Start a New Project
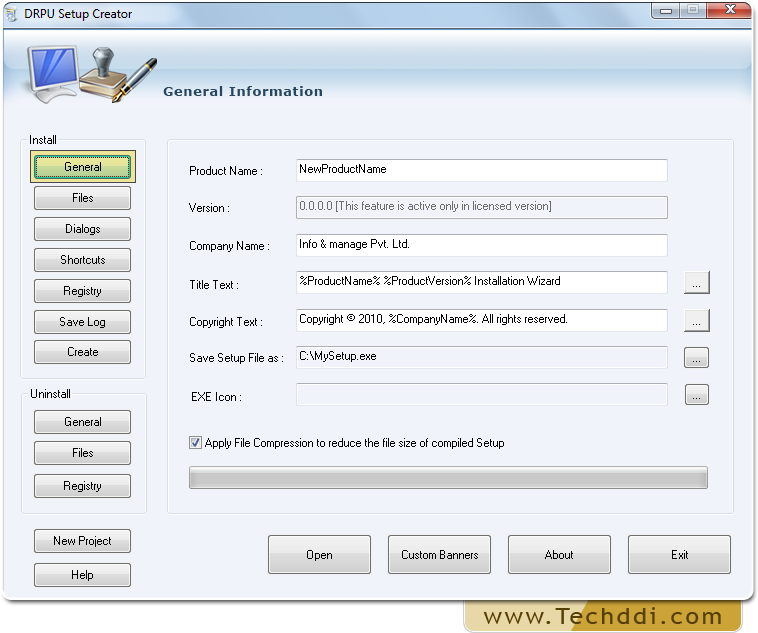This screenshot has width=758, height=633. (x=82, y=541)
